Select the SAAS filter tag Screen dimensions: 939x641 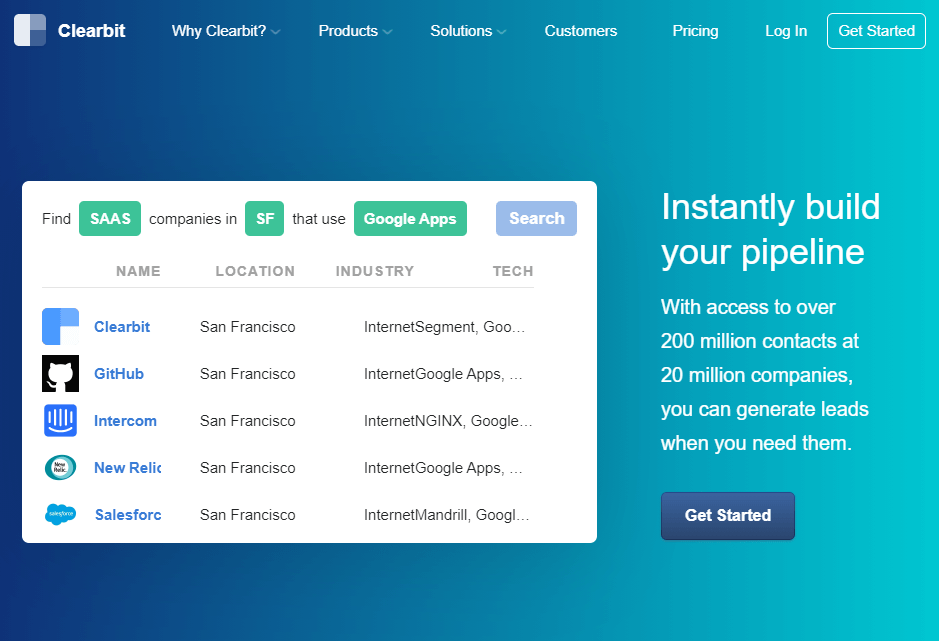coord(110,219)
